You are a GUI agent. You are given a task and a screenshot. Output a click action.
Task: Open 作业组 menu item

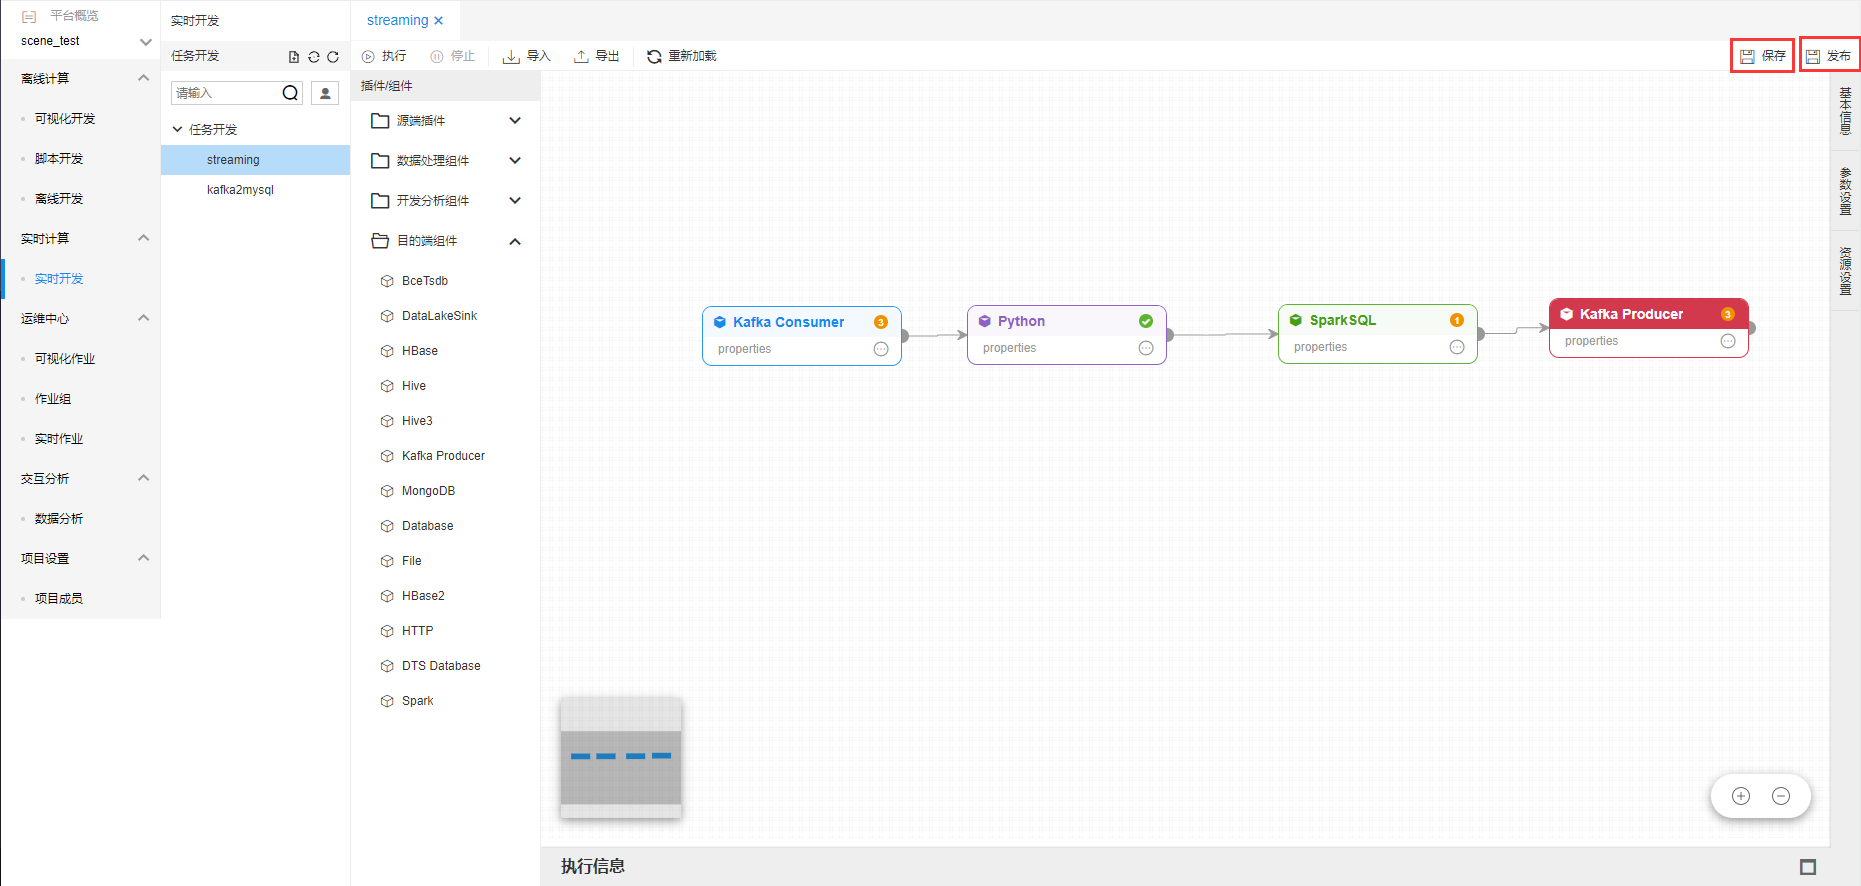pyautogui.click(x=53, y=398)
